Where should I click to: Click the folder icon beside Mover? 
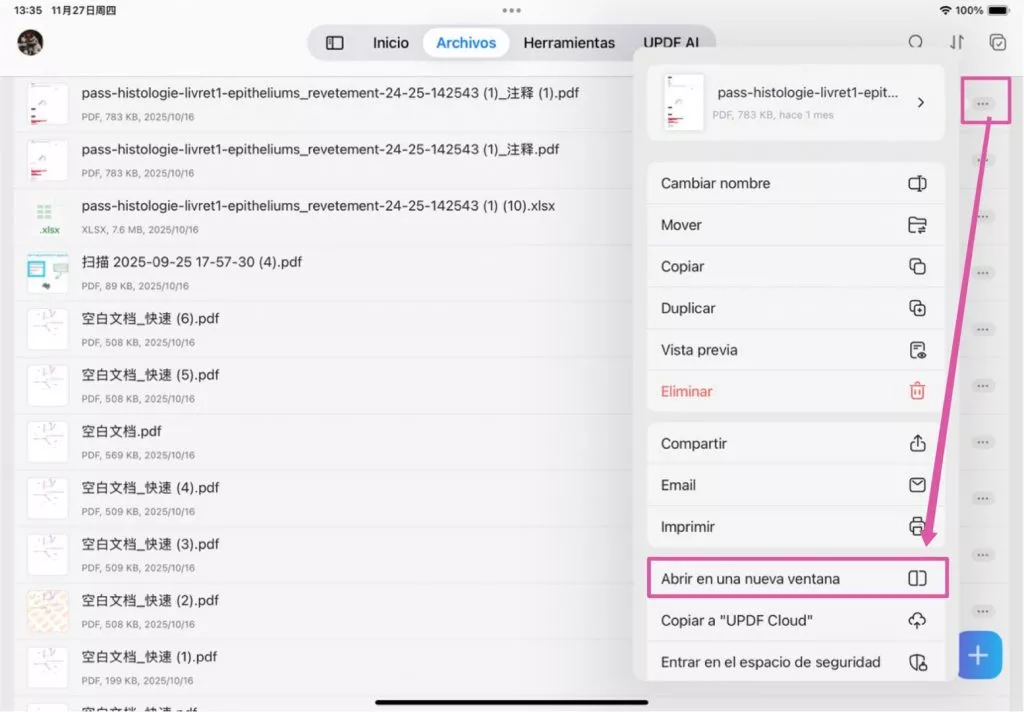click(x=917, y=225)
